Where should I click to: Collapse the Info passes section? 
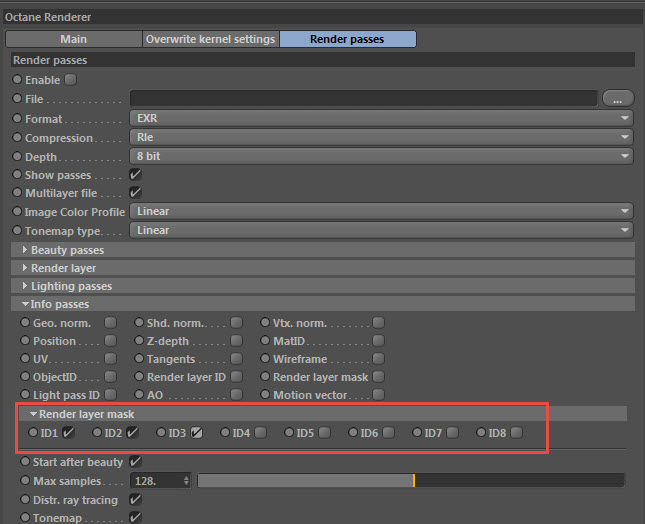coord(323,304)
